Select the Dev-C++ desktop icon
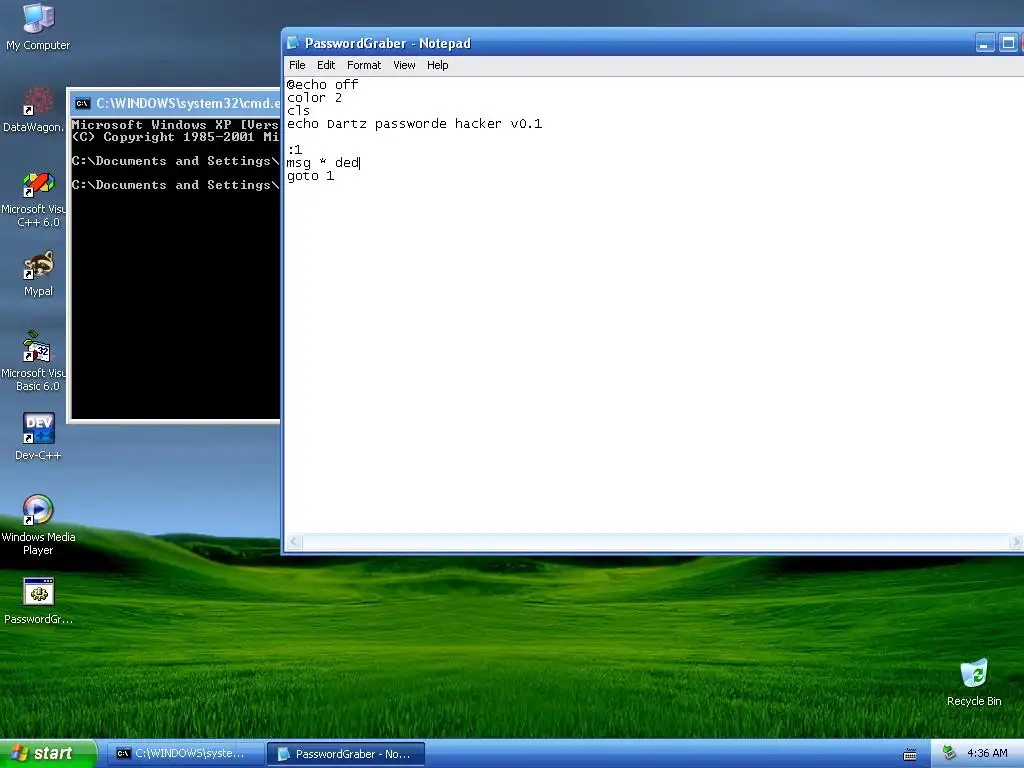Viewport: 1024px width, 768px height. click(38, 436)
